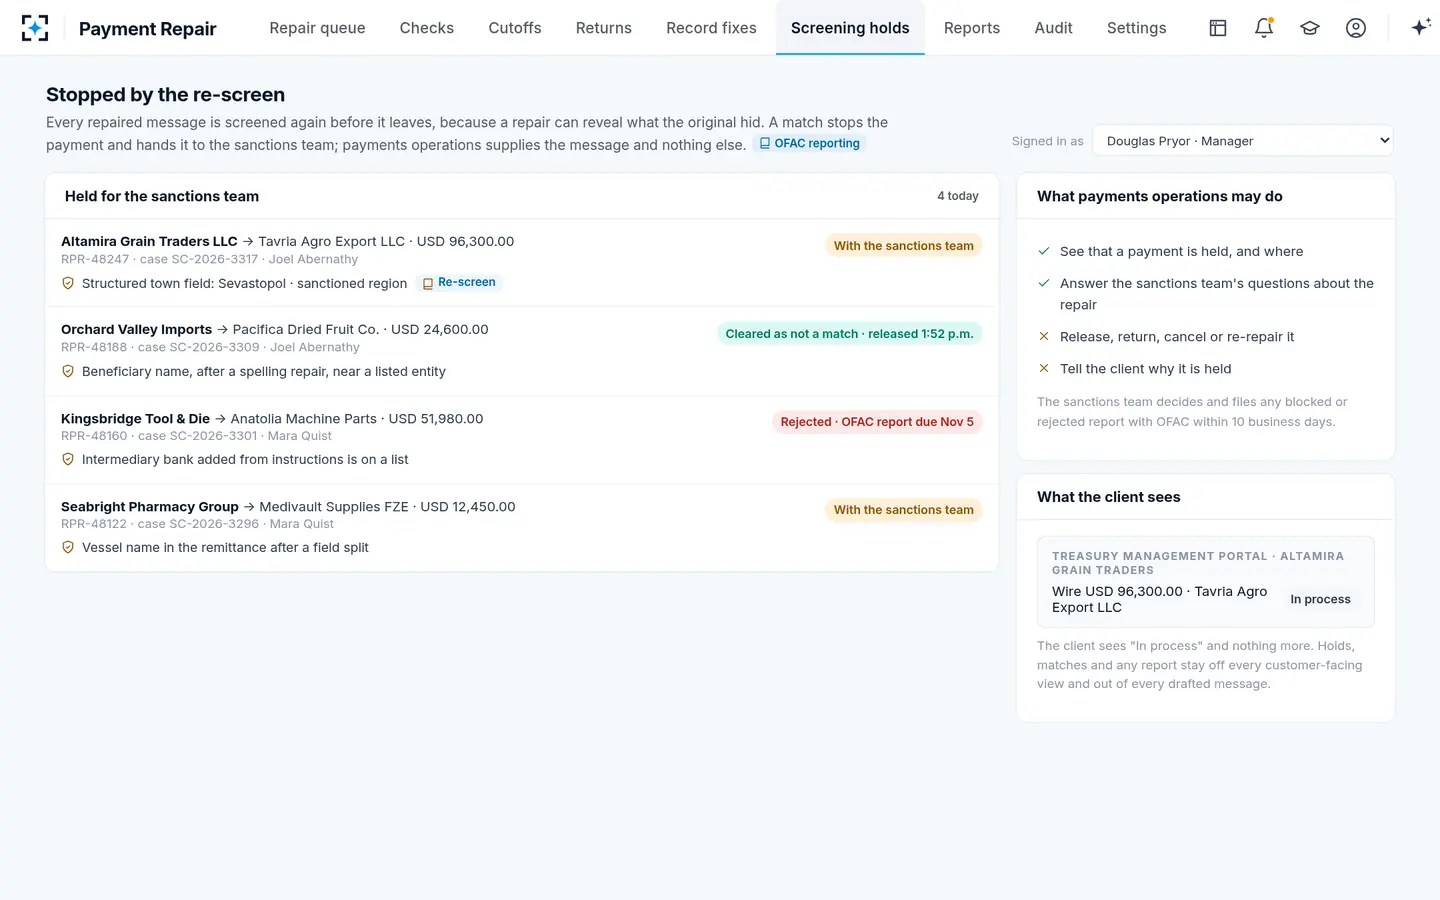Open the Re-screen reference link
This screenshot has height=900, width=1440.
pyautogui.click(x=459, y=283)
